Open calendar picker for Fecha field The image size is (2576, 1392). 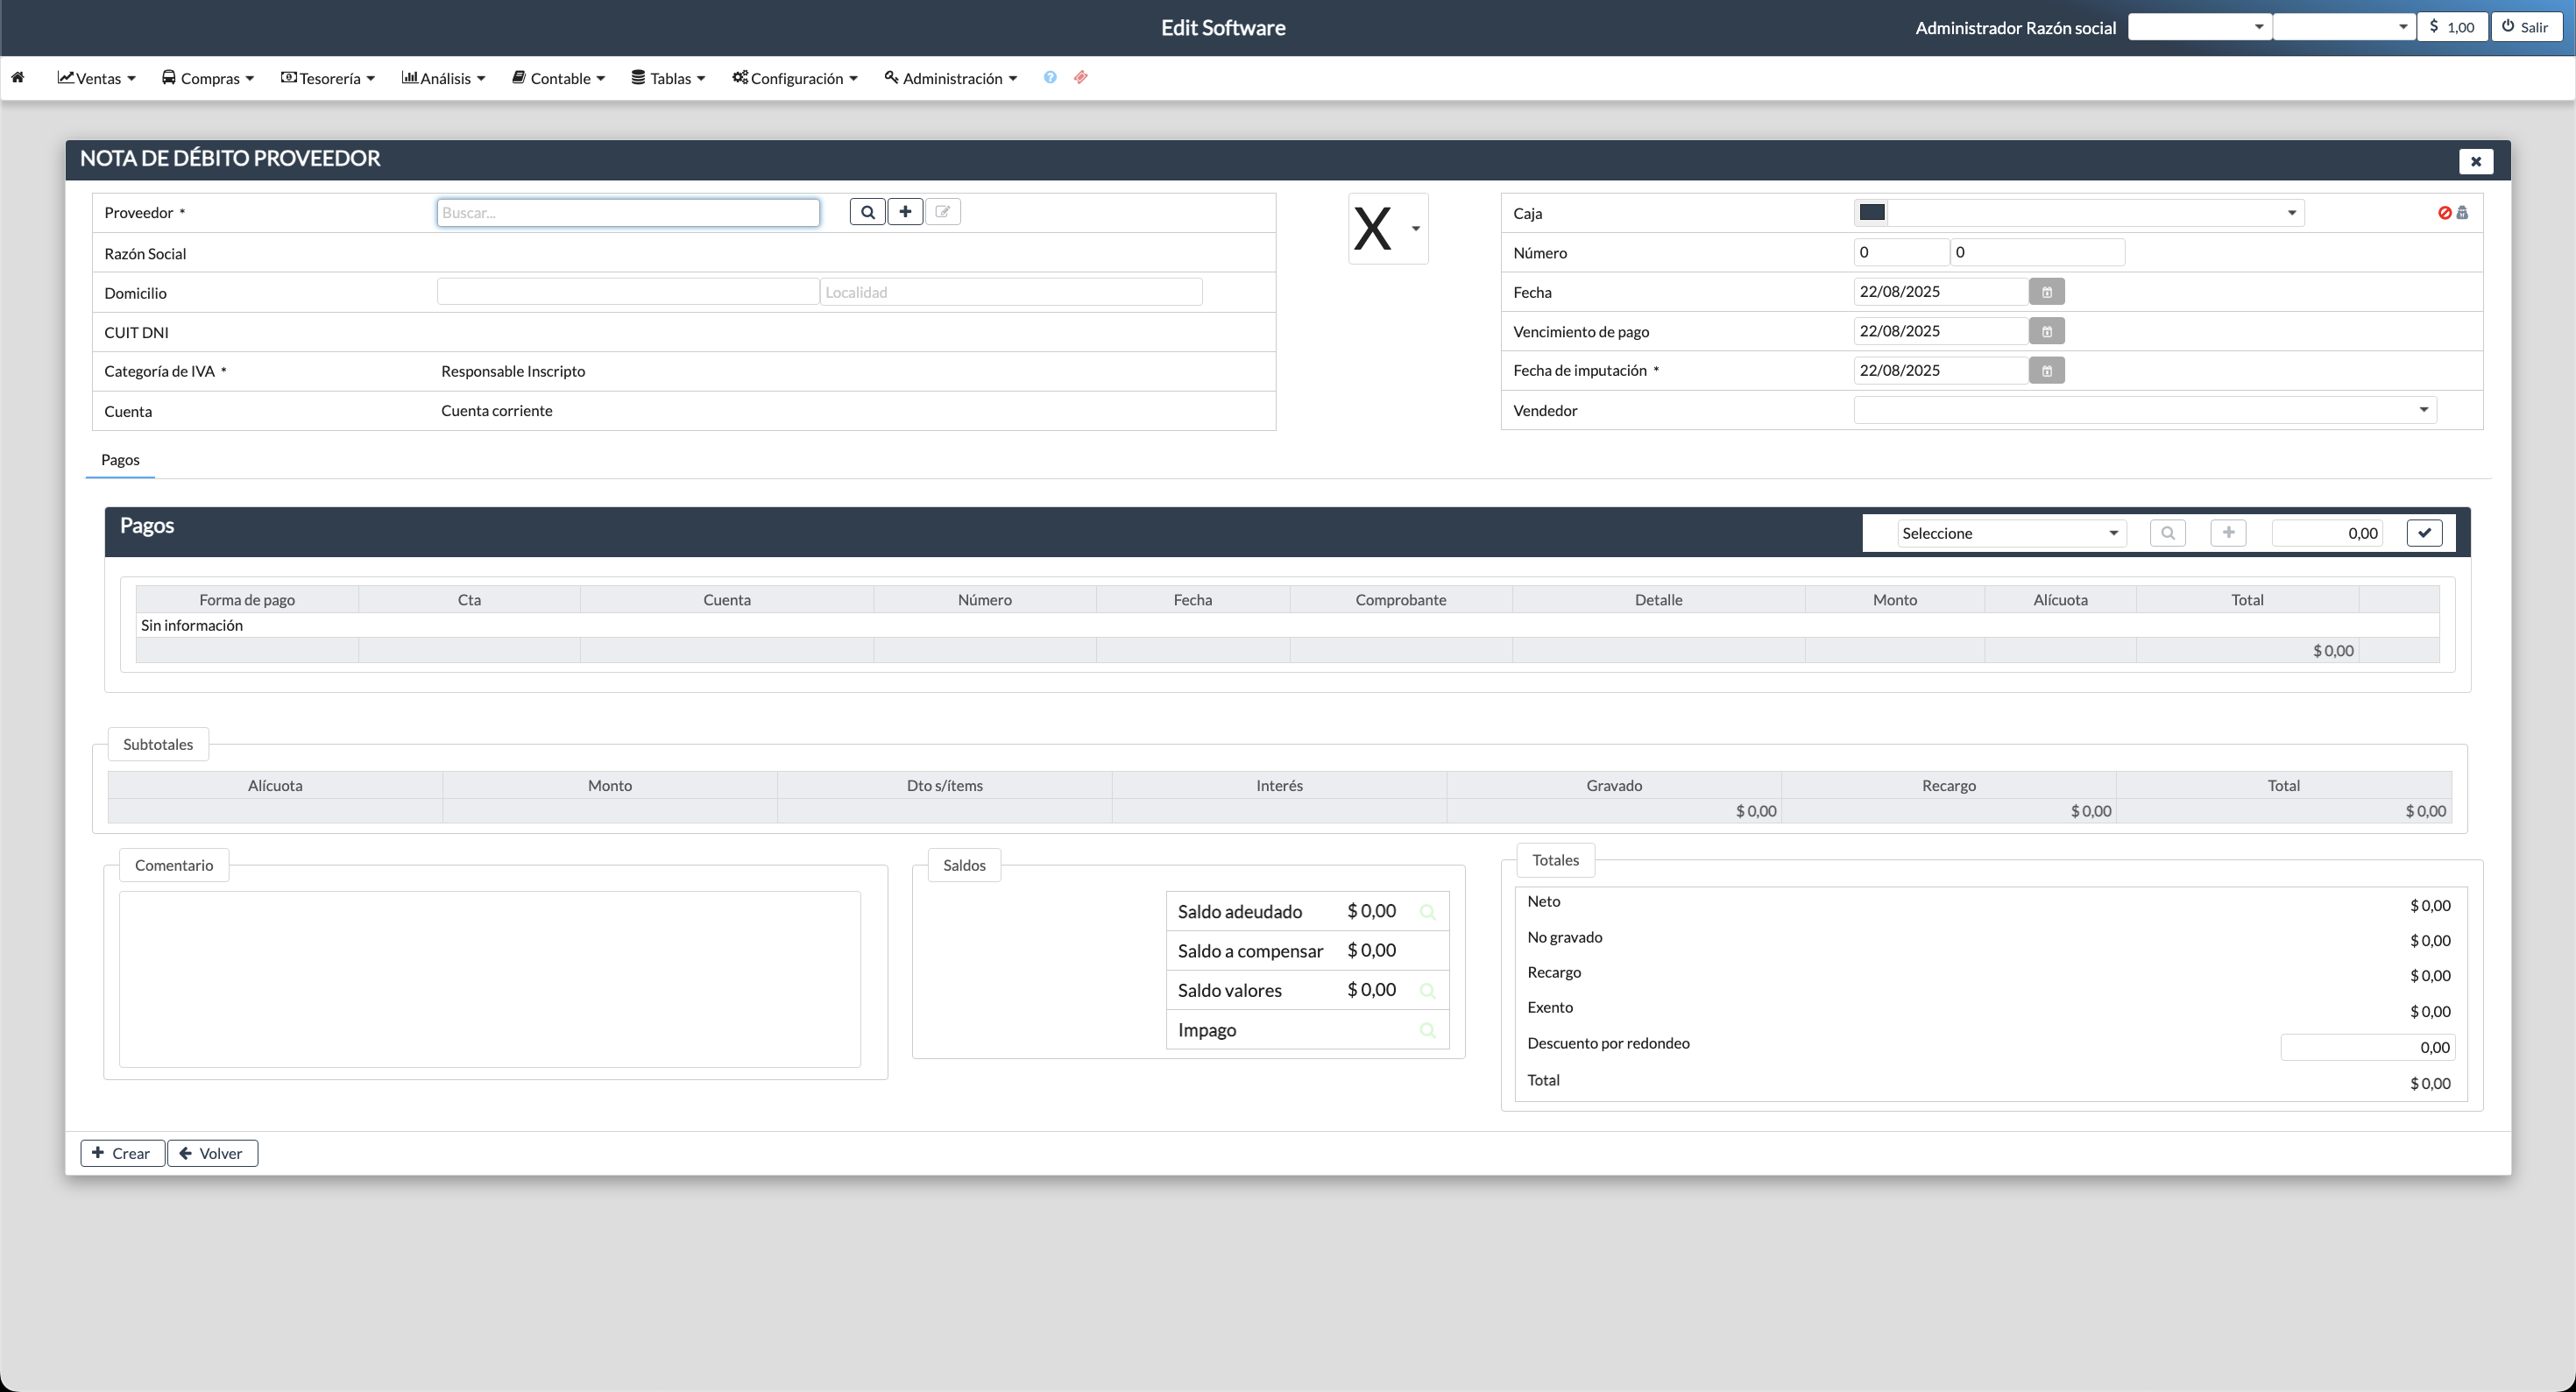pos(2046,292)
